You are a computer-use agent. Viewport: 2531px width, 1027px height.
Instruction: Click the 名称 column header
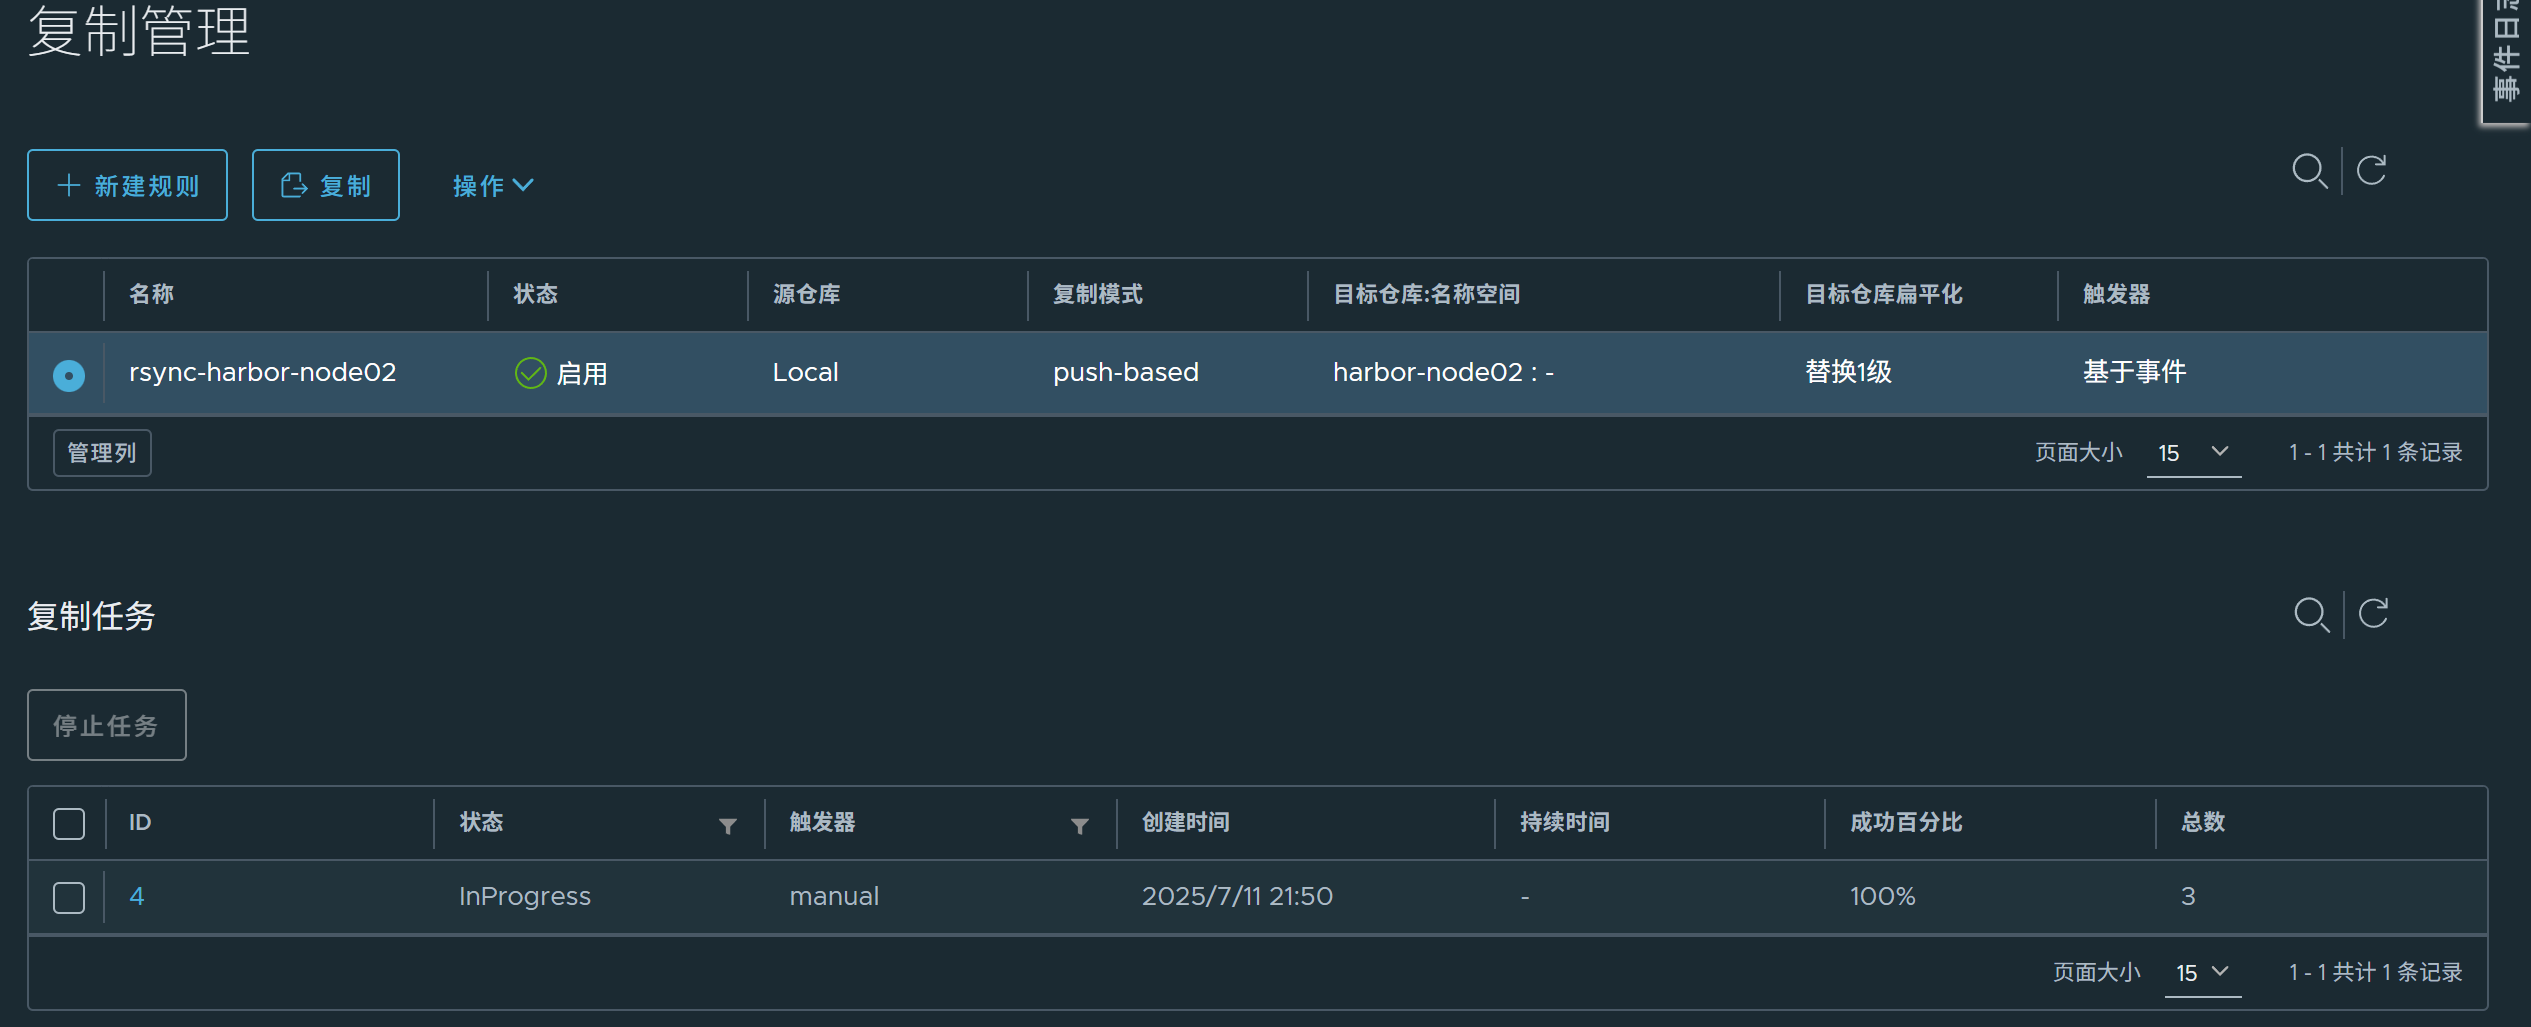[152, 295]
